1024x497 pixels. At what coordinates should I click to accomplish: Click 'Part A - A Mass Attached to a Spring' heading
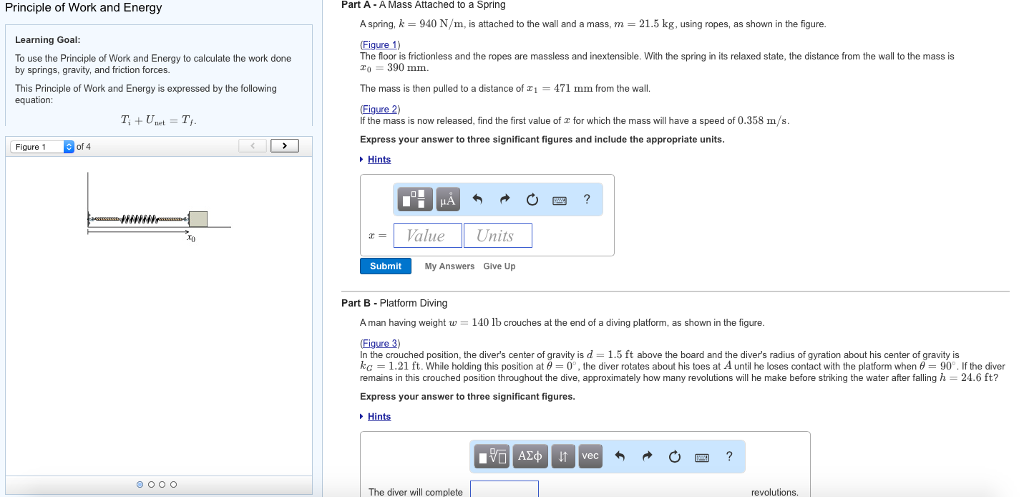click(423, 5)
